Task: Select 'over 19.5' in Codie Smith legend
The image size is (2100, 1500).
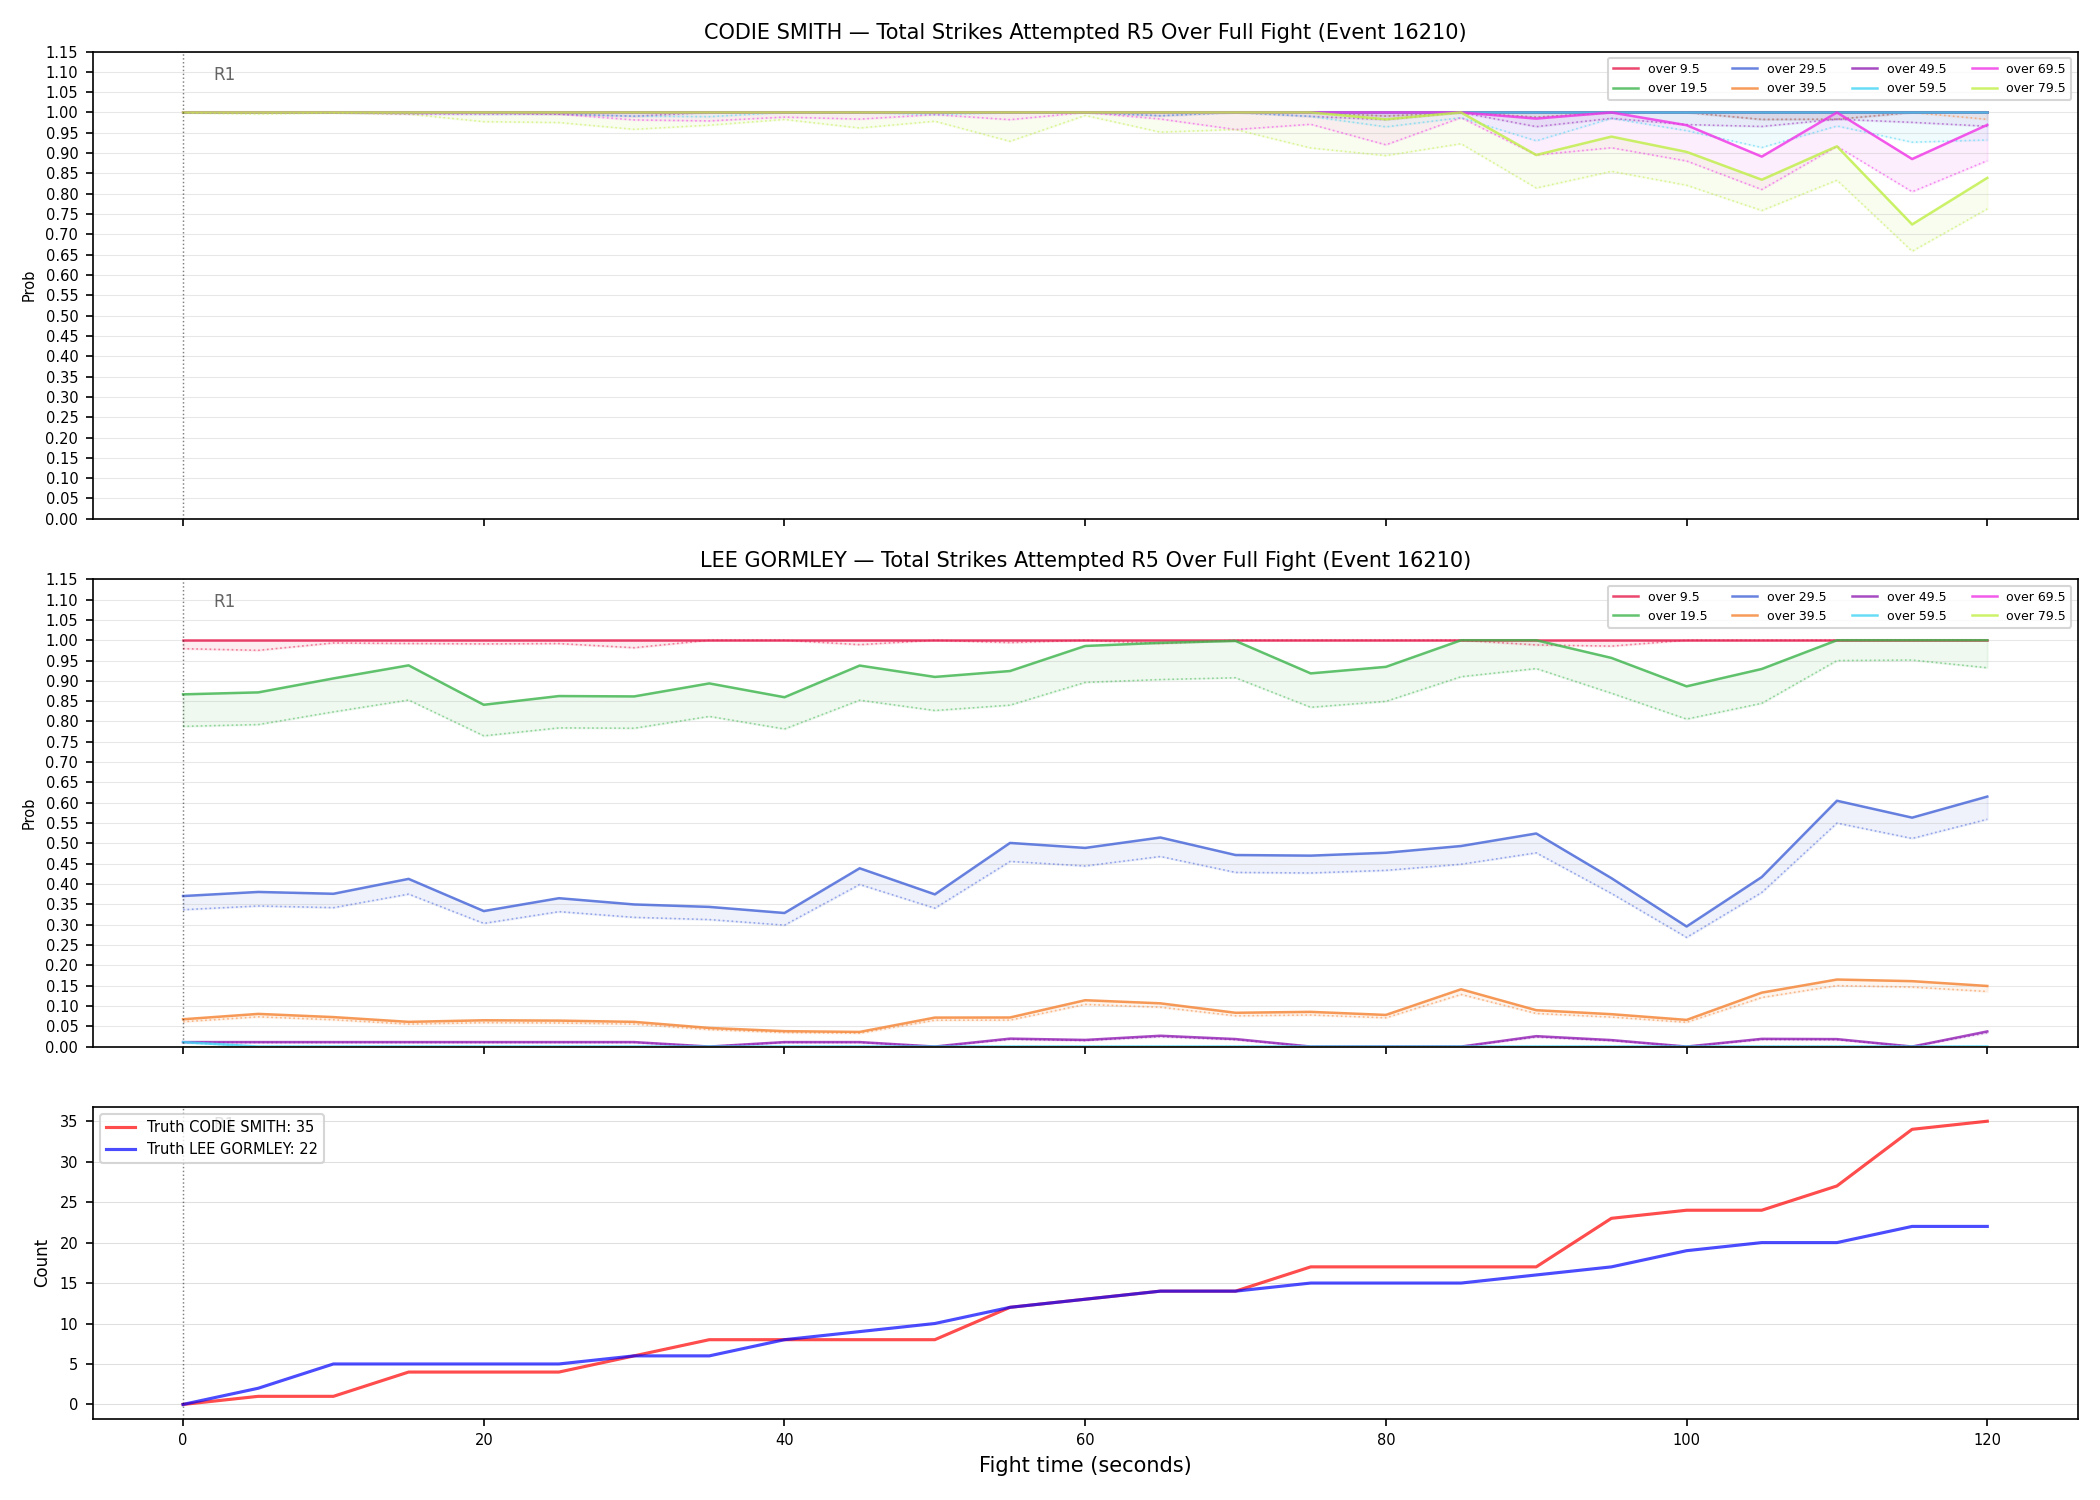Action: point(1659,88)
